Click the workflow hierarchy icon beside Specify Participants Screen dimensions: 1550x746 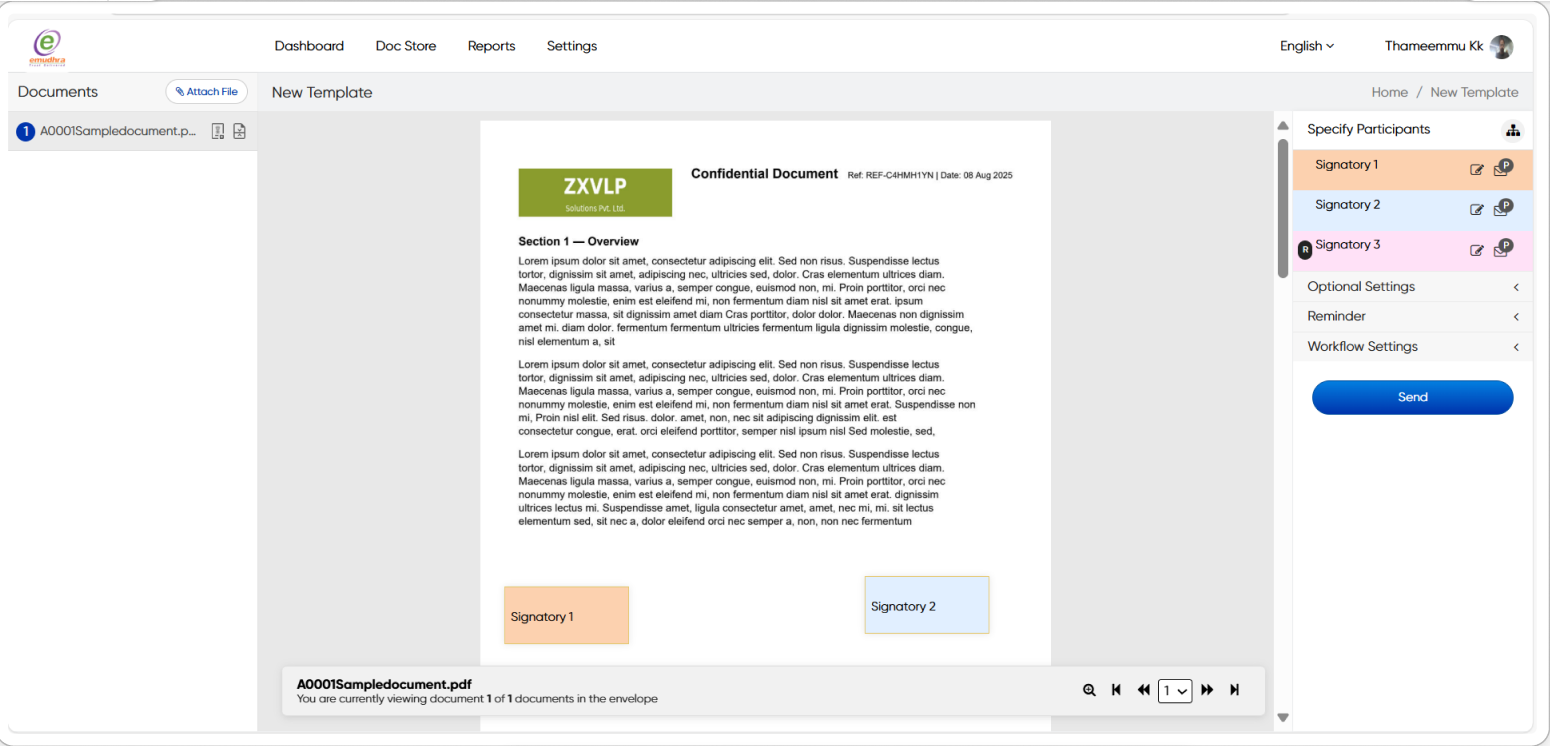(1512, 130)
